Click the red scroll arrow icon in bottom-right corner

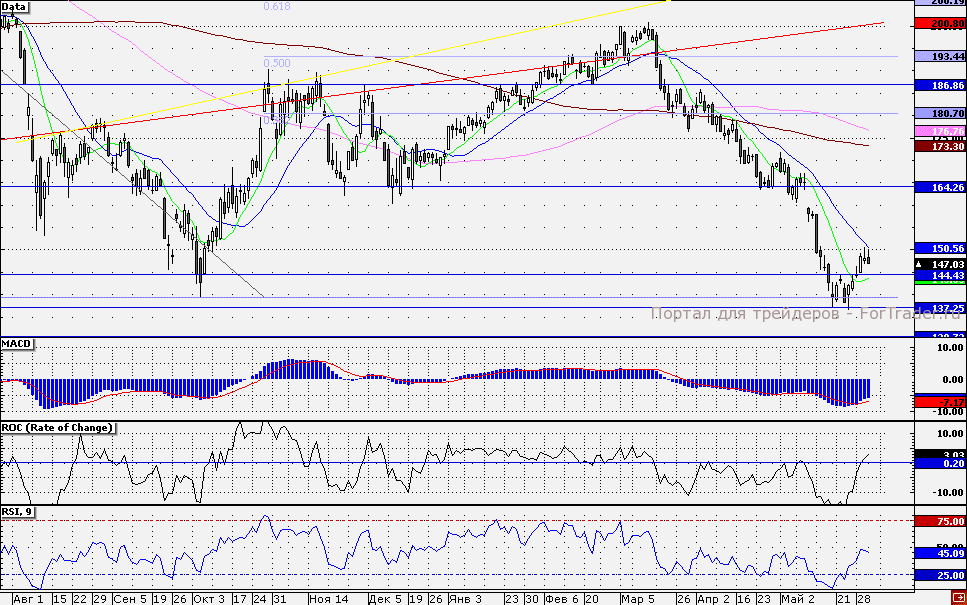point(957,598)
